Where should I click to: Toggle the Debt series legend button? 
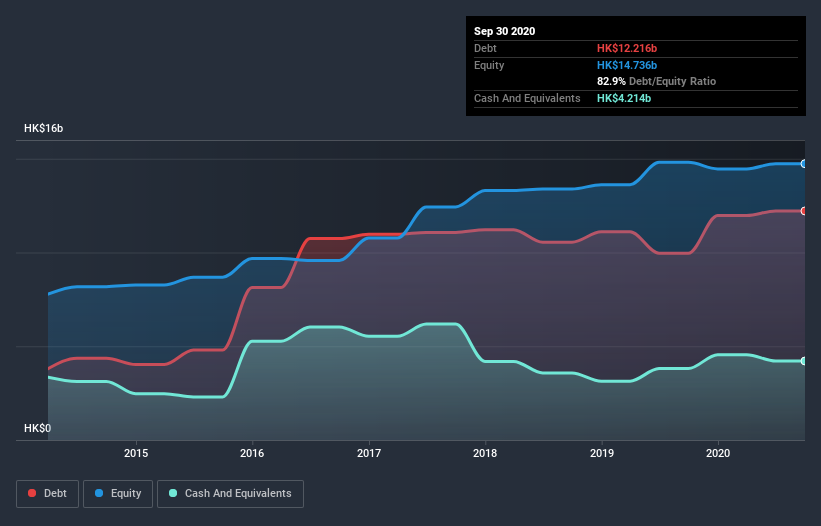click(47, 494)
